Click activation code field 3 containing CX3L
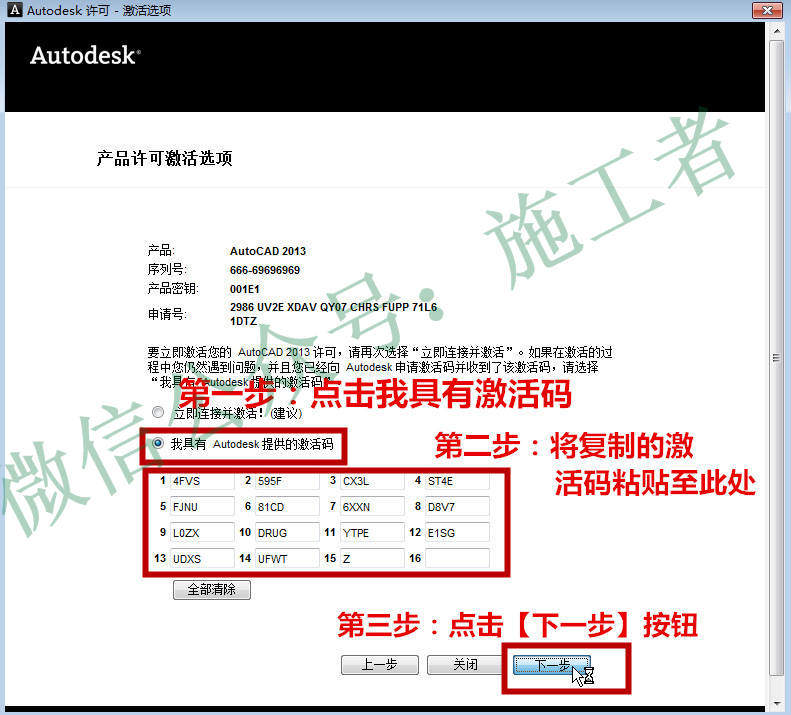Viewport: 791px width, 715px height. [x=372, y=481]
